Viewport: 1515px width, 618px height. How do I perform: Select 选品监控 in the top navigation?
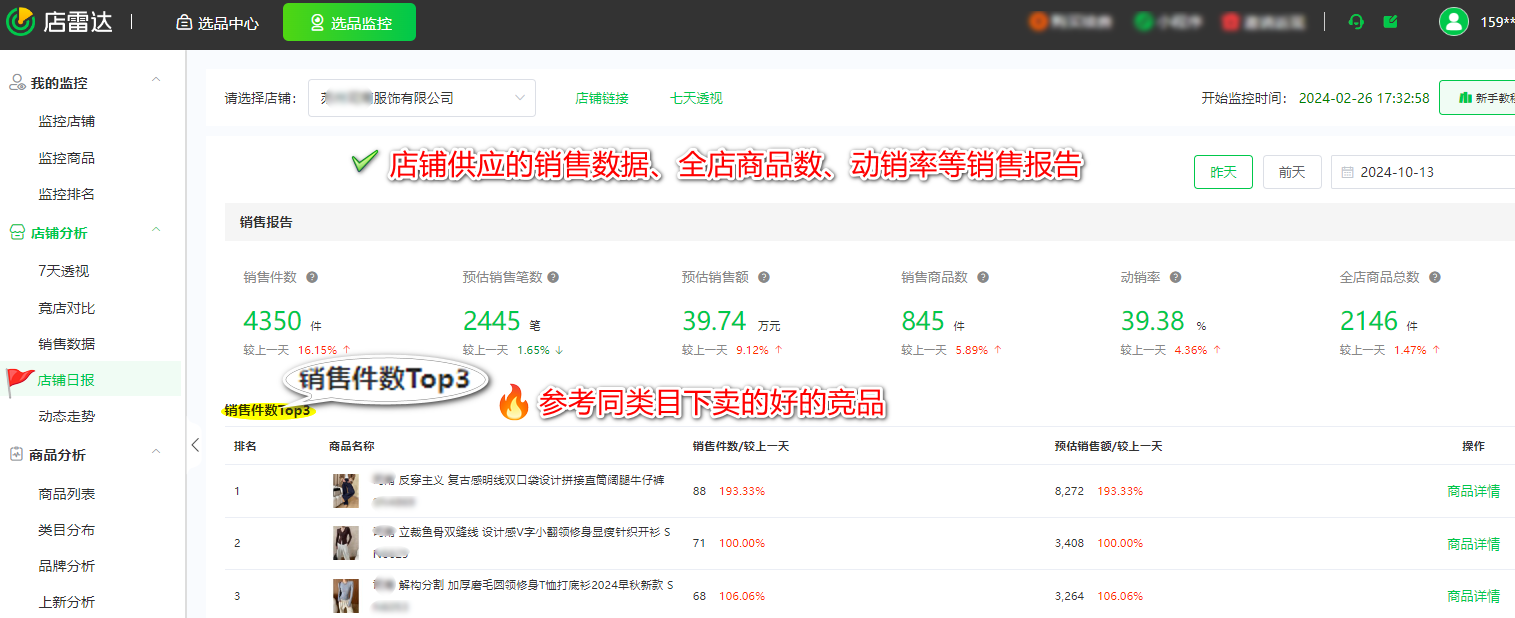coord(349,21)
